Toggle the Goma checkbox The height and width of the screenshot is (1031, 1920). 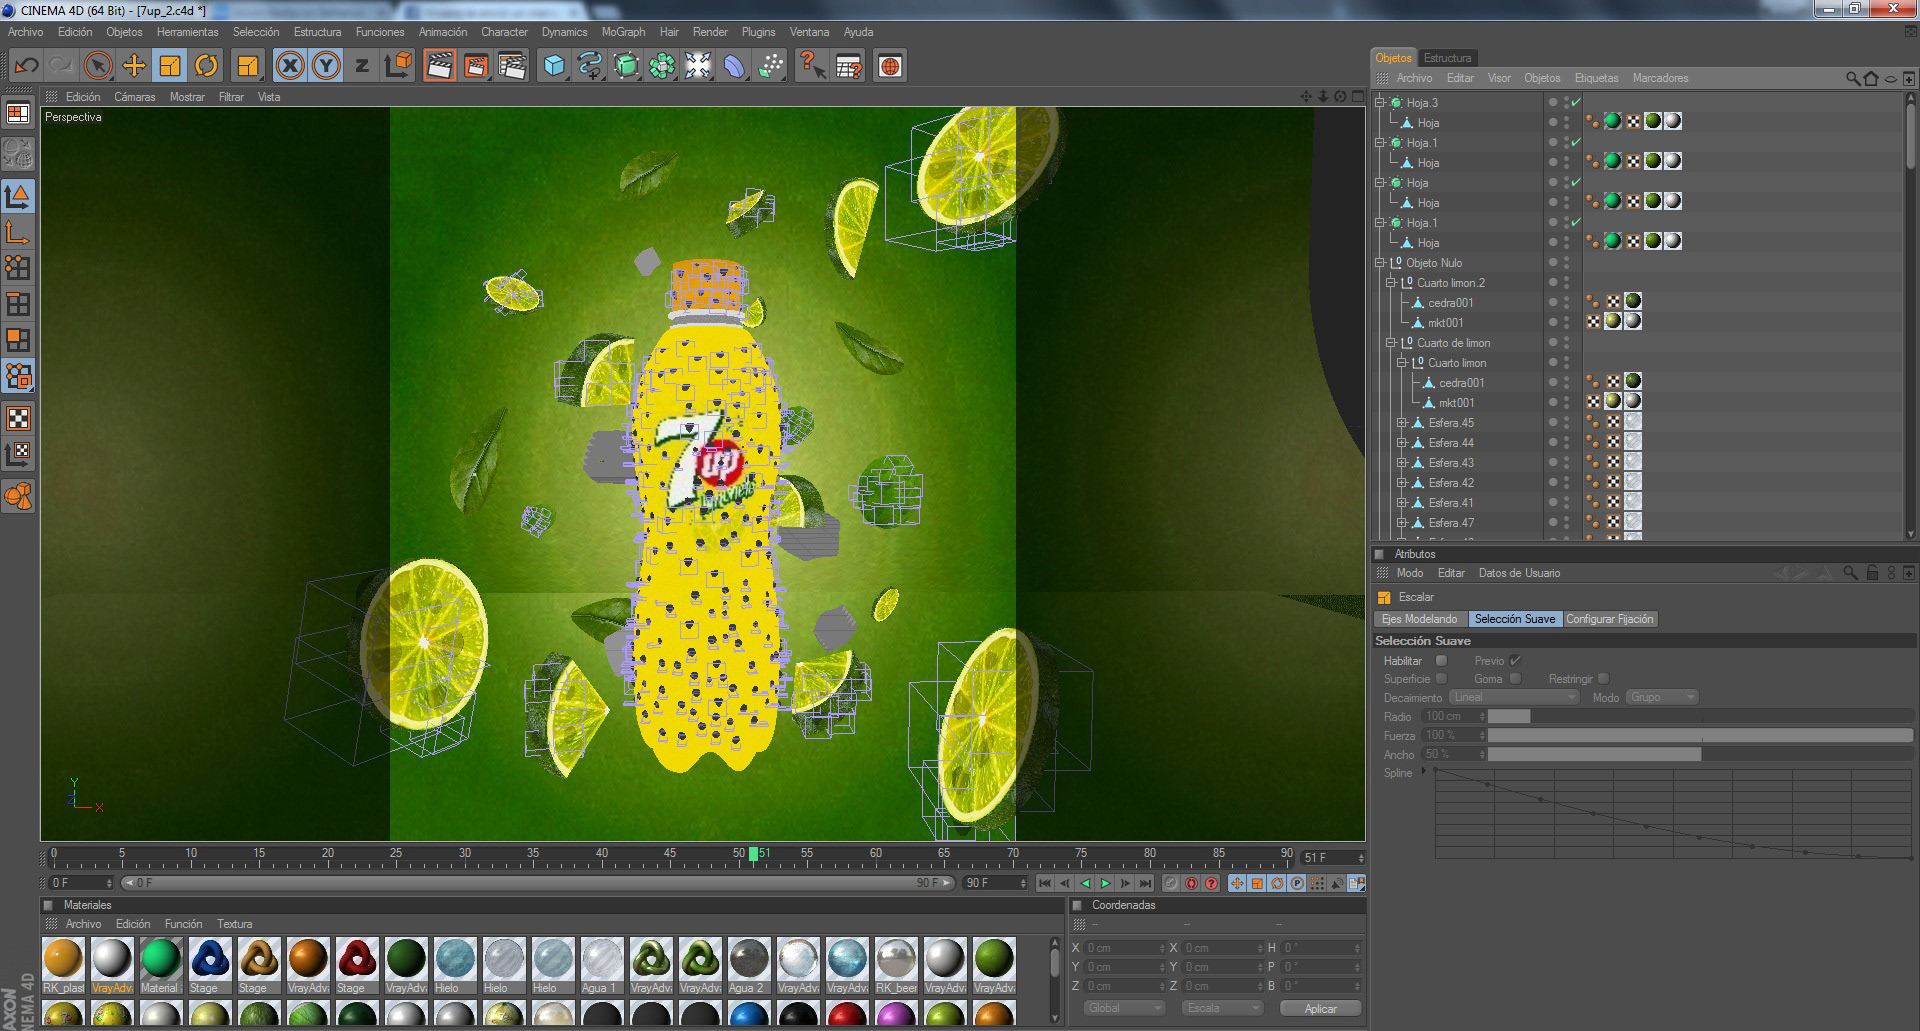pyautogui.click(x=1515, y=679)
